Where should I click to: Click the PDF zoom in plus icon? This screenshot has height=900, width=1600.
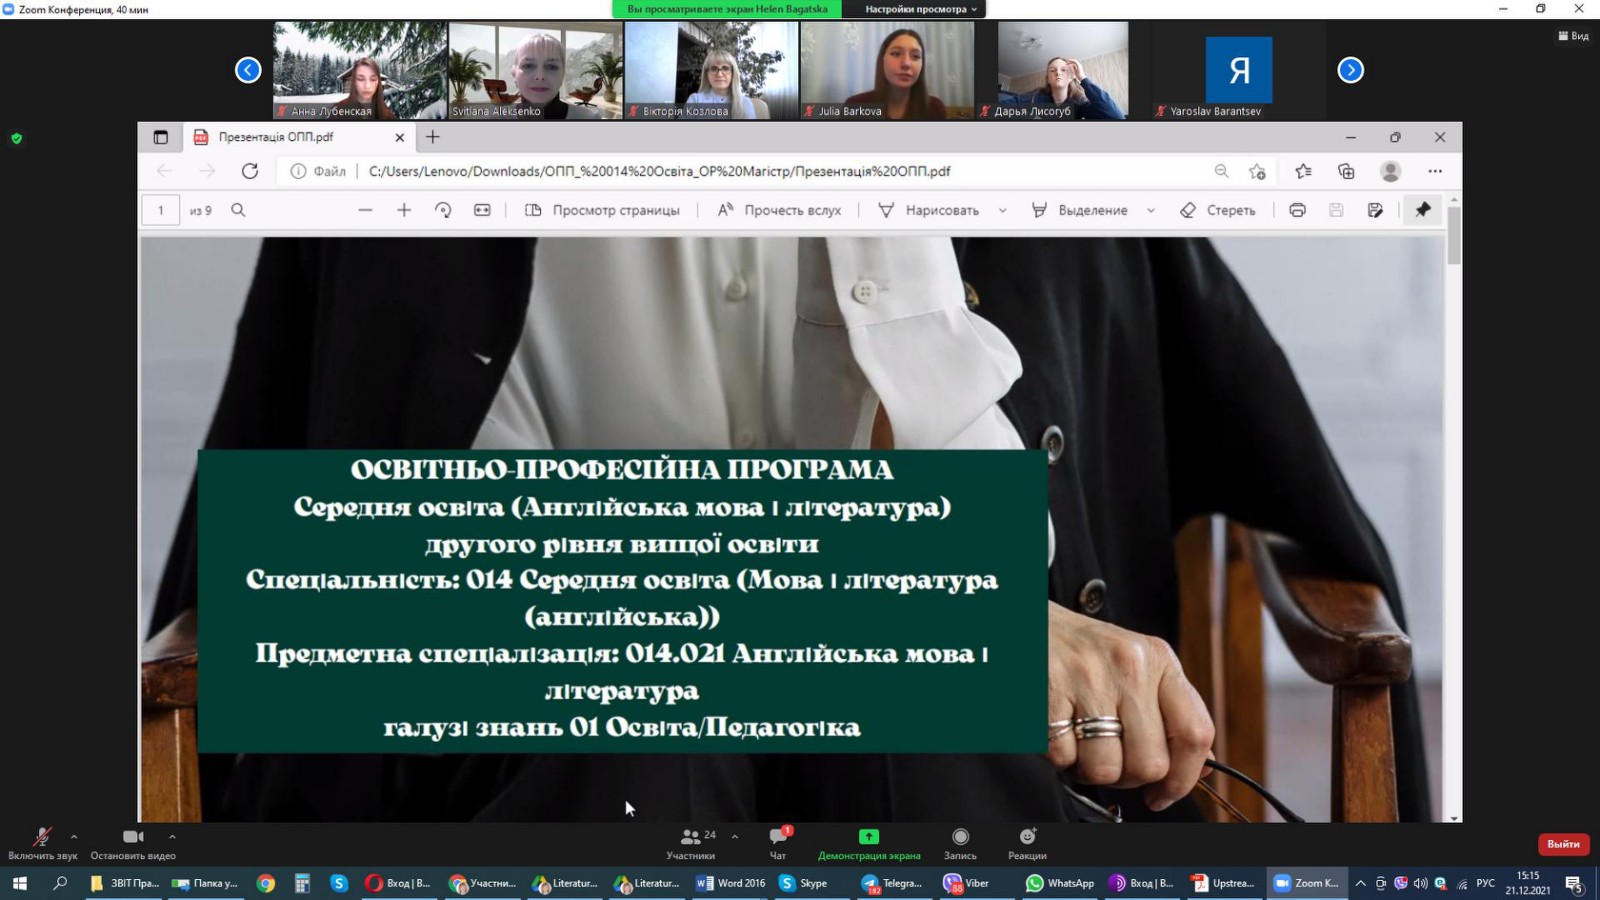pyautogui.click(x=404, y=210)
